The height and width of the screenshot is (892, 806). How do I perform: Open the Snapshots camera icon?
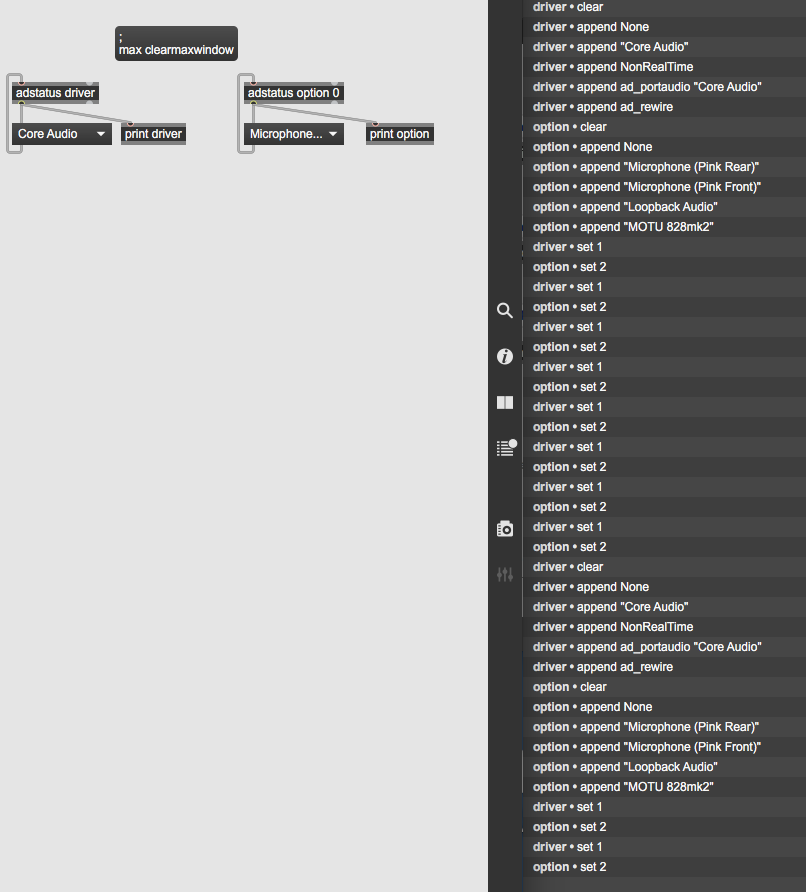(x=505, y=528)
